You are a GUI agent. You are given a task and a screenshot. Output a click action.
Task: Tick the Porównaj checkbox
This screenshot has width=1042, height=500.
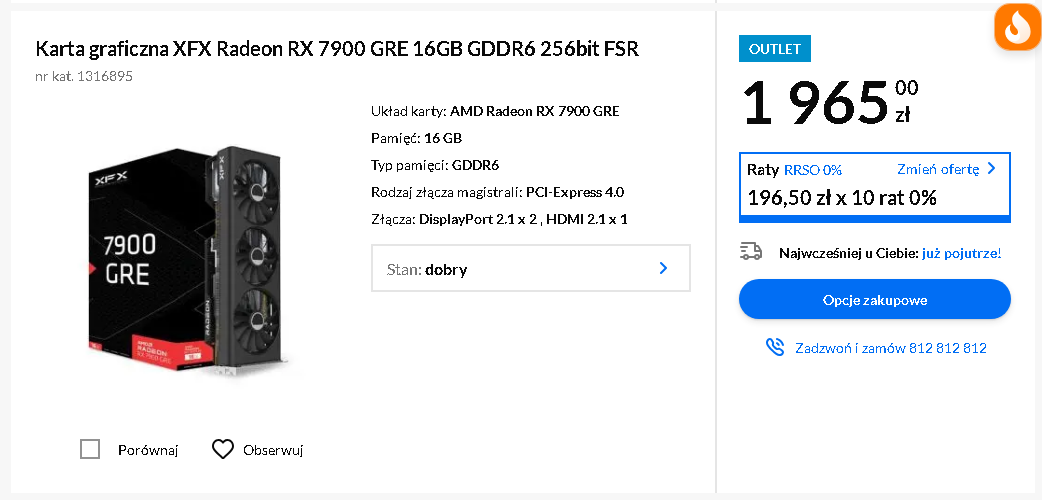pos(90,450)
